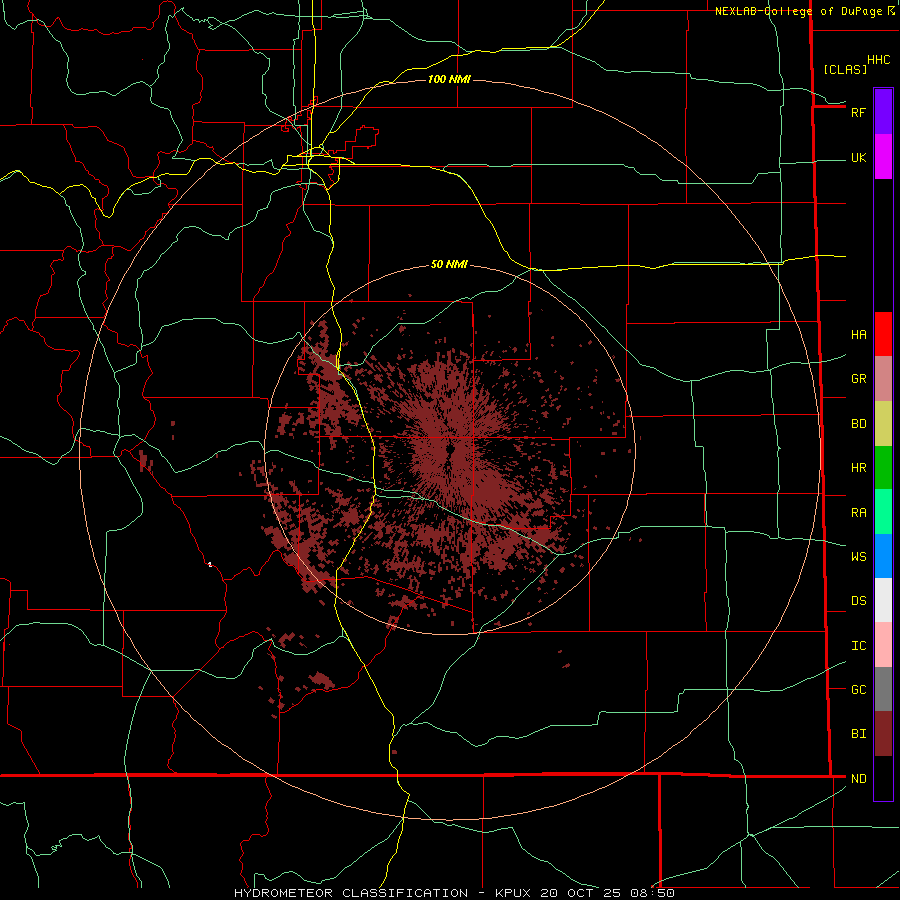Click the RF legend label
Viewport: 900px width, 900px height.
pyautogui.click(x=858, y=112)
